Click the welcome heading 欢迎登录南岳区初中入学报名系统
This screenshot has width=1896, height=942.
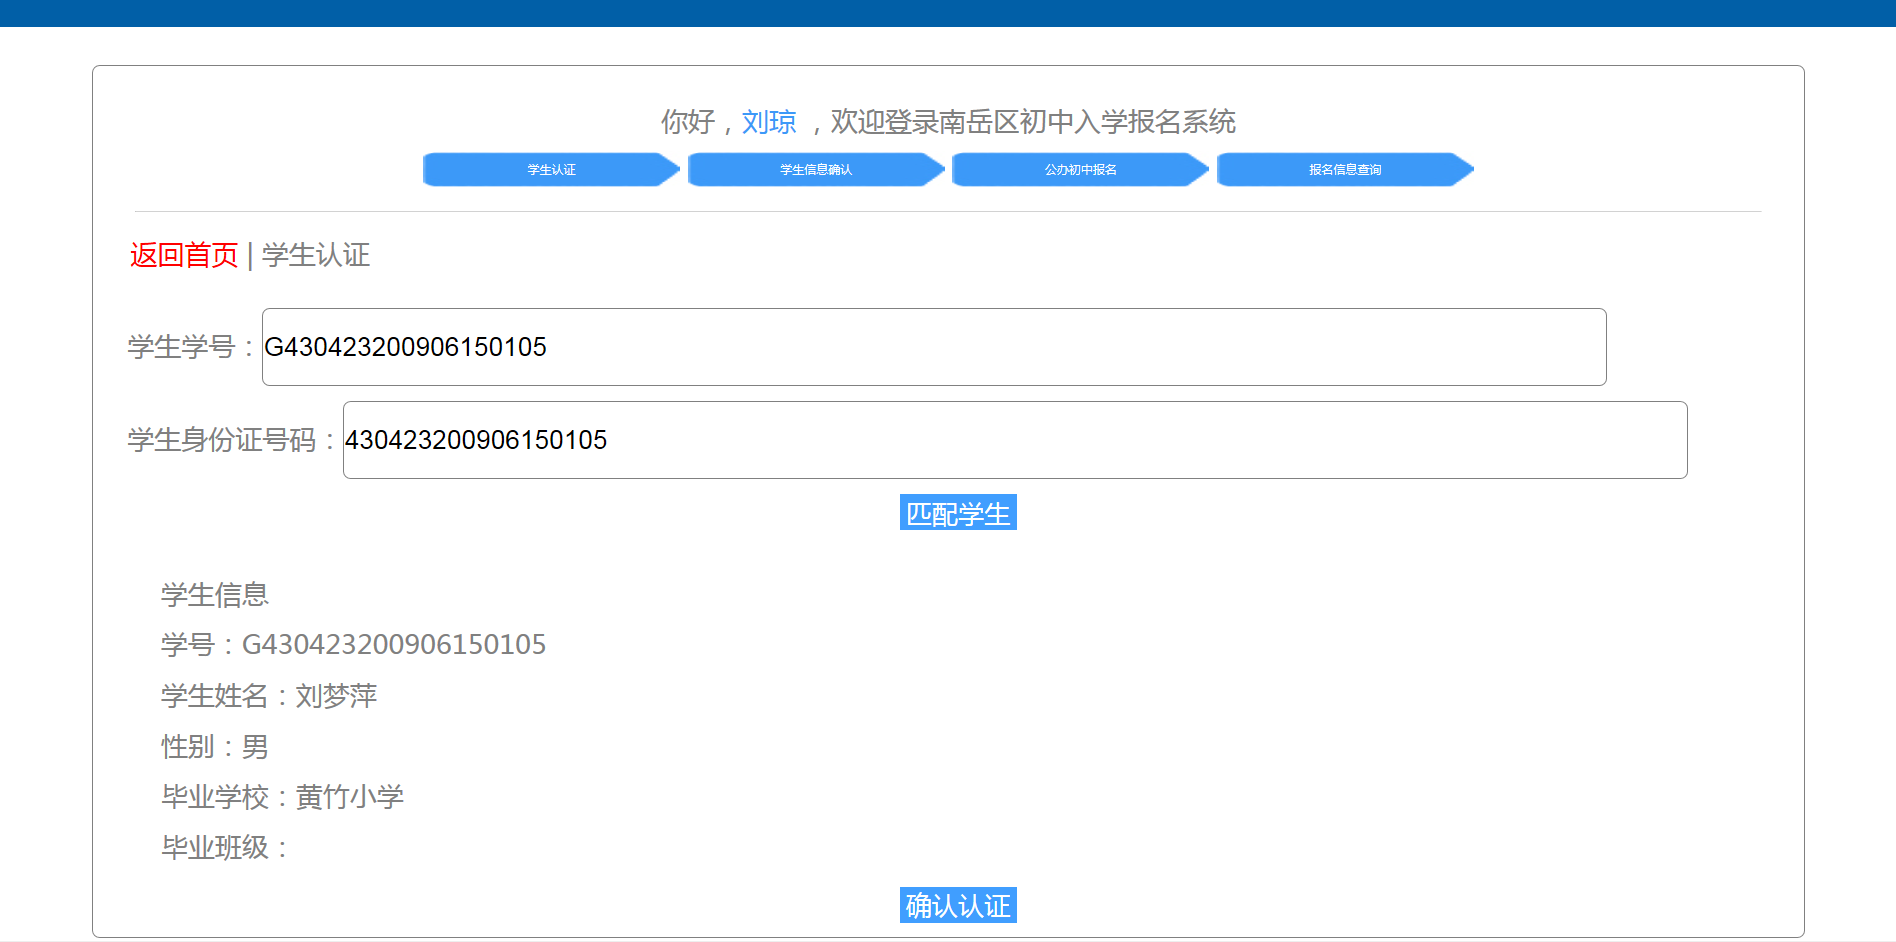click(1033, 122)
